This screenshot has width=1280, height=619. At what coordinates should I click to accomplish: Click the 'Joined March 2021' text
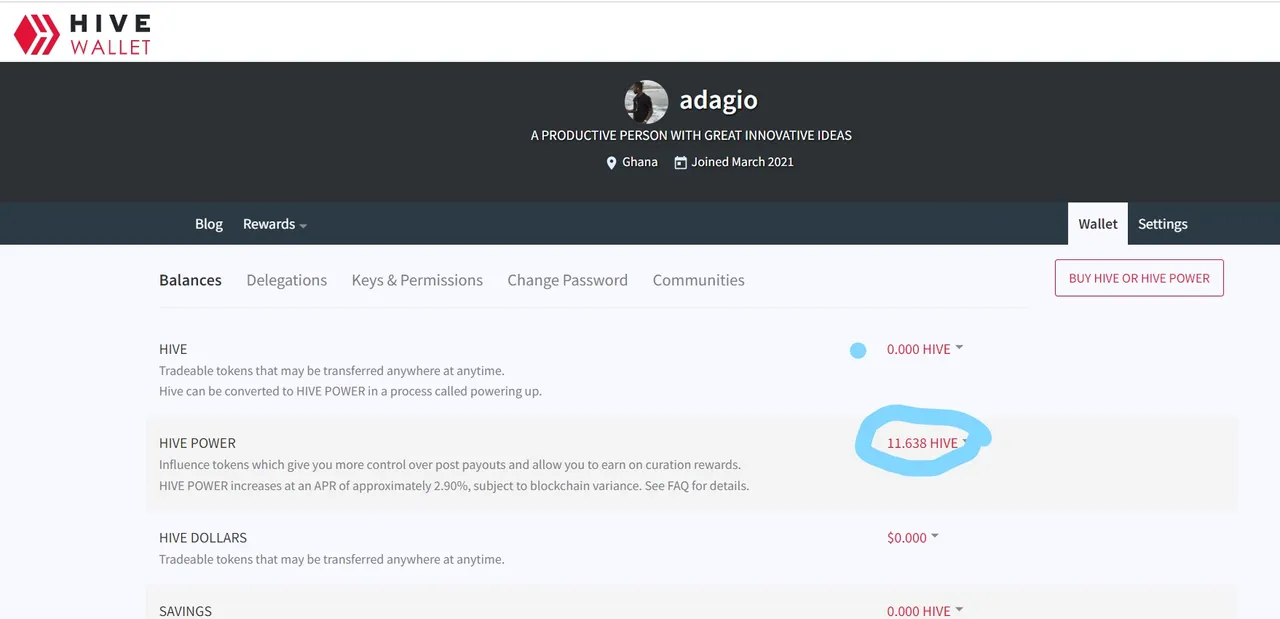point(742,162)
